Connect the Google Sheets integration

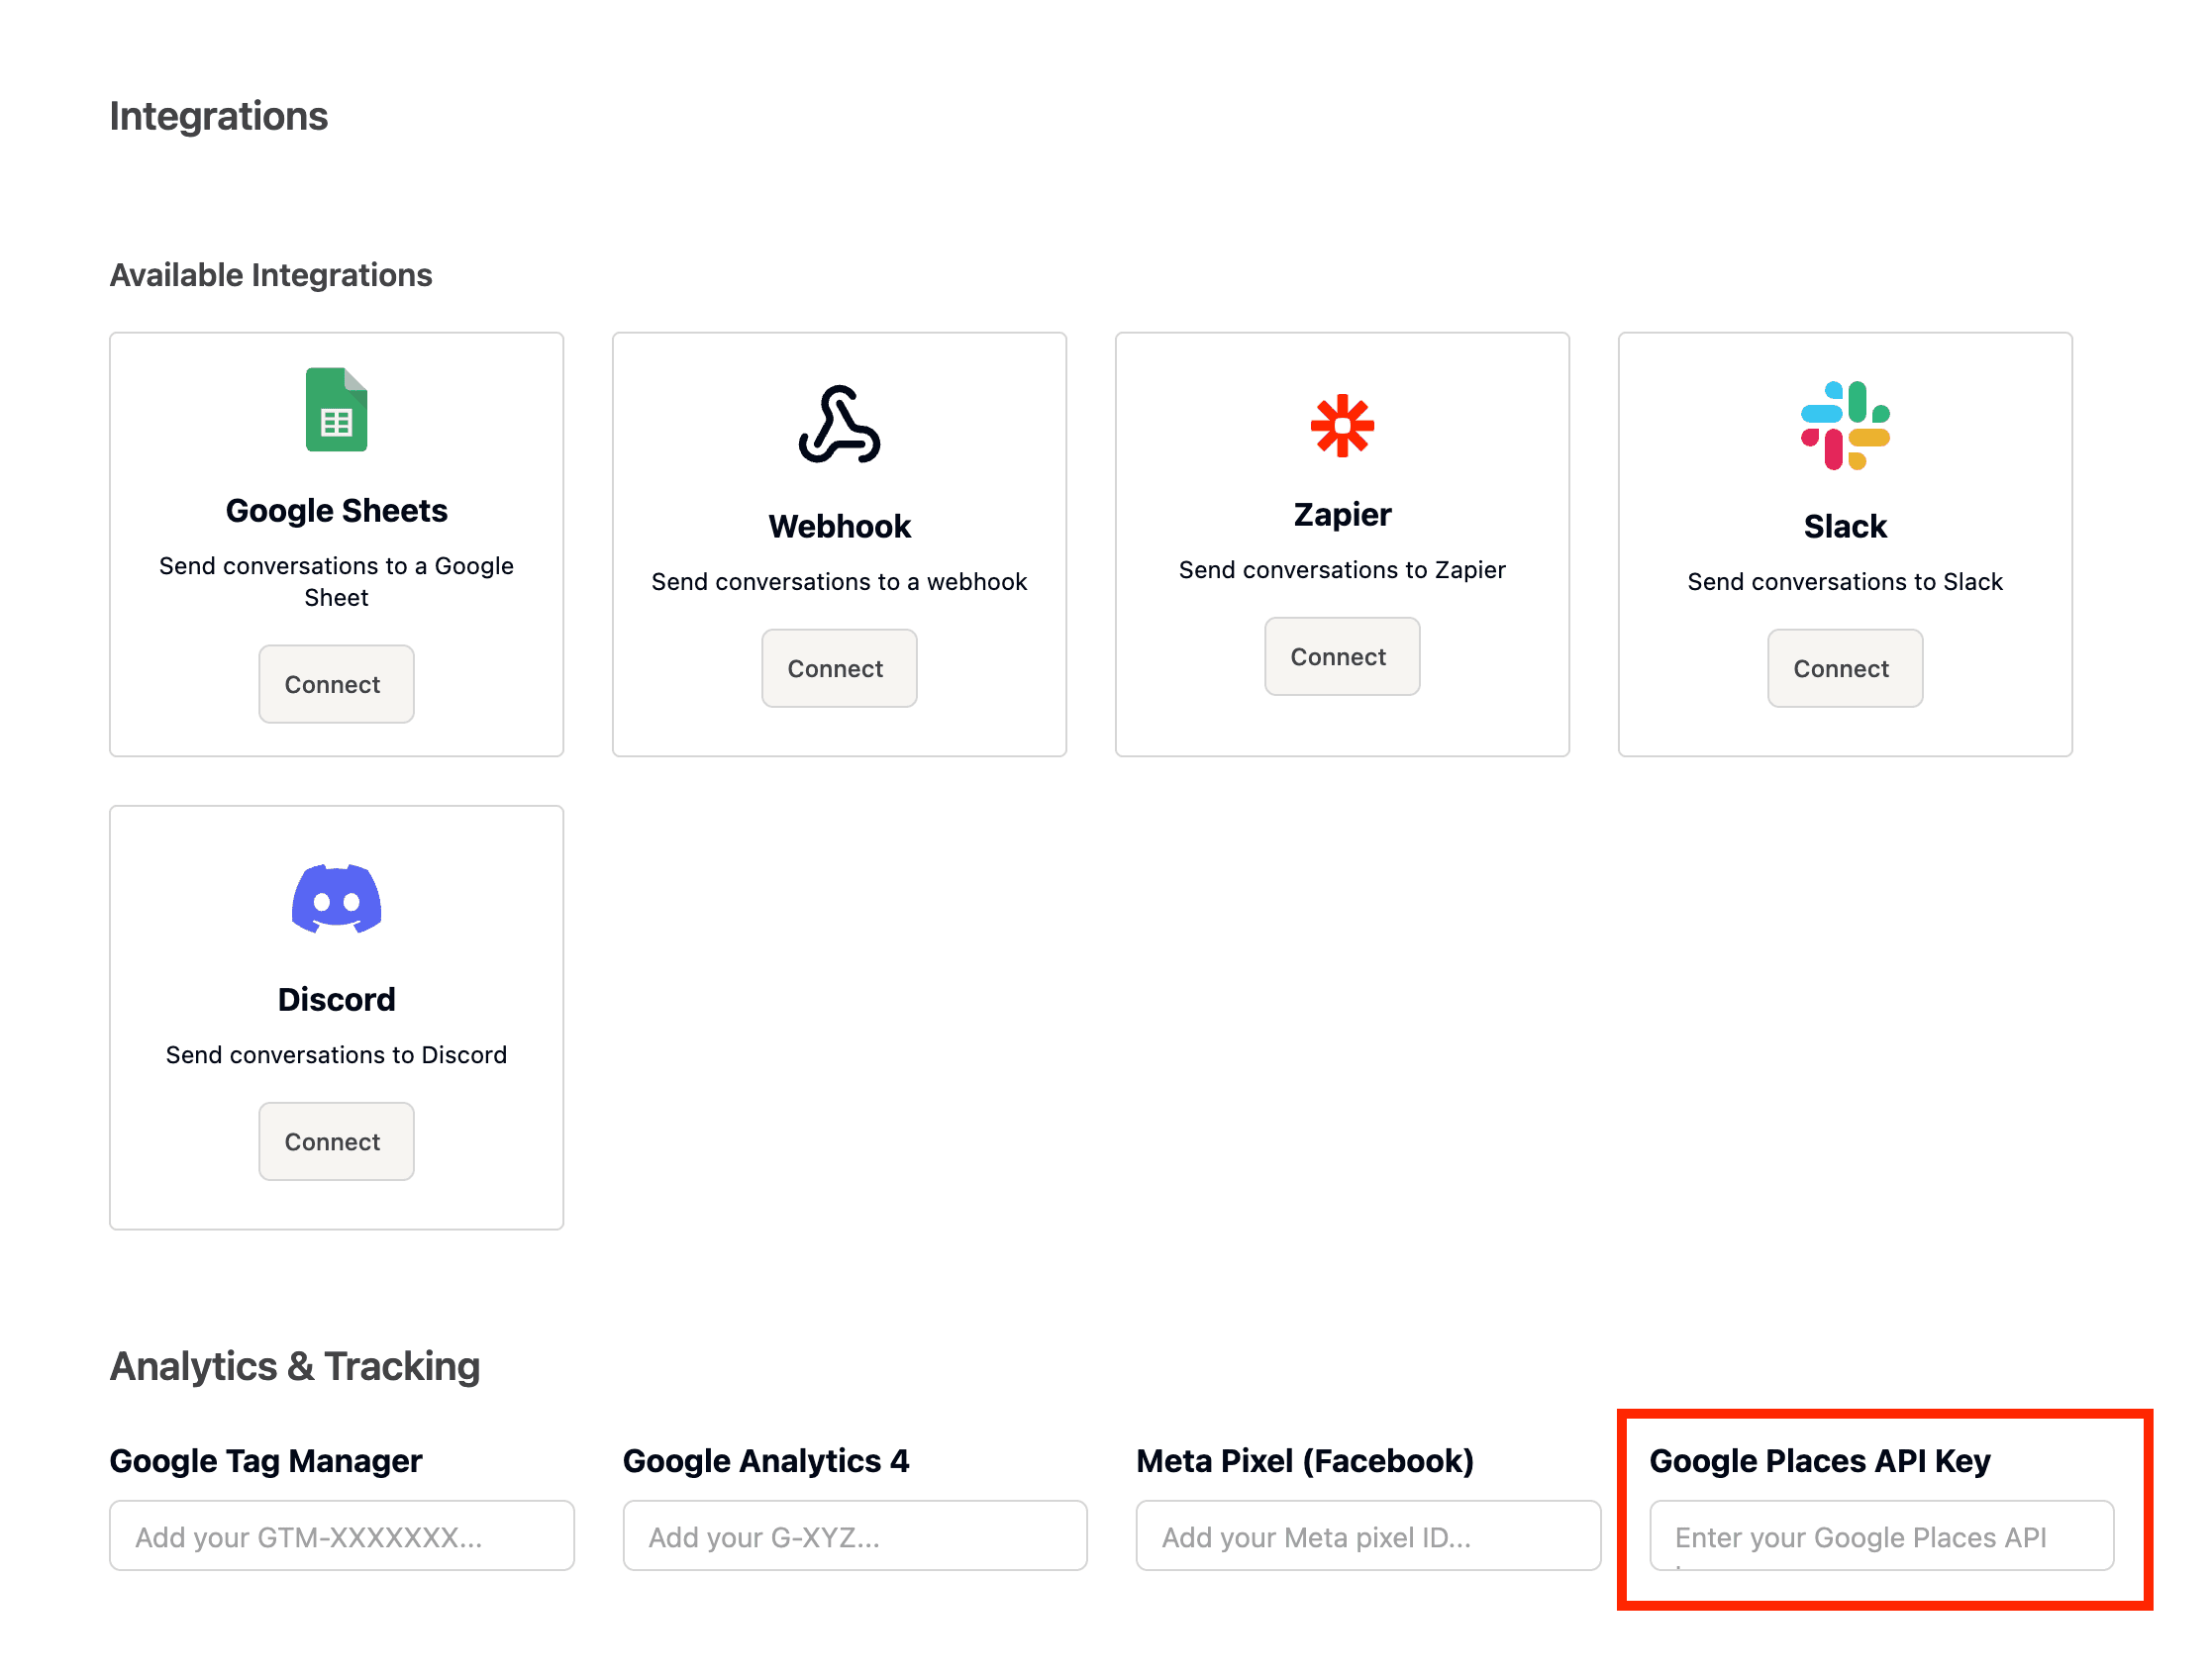[x=336, y=684]
